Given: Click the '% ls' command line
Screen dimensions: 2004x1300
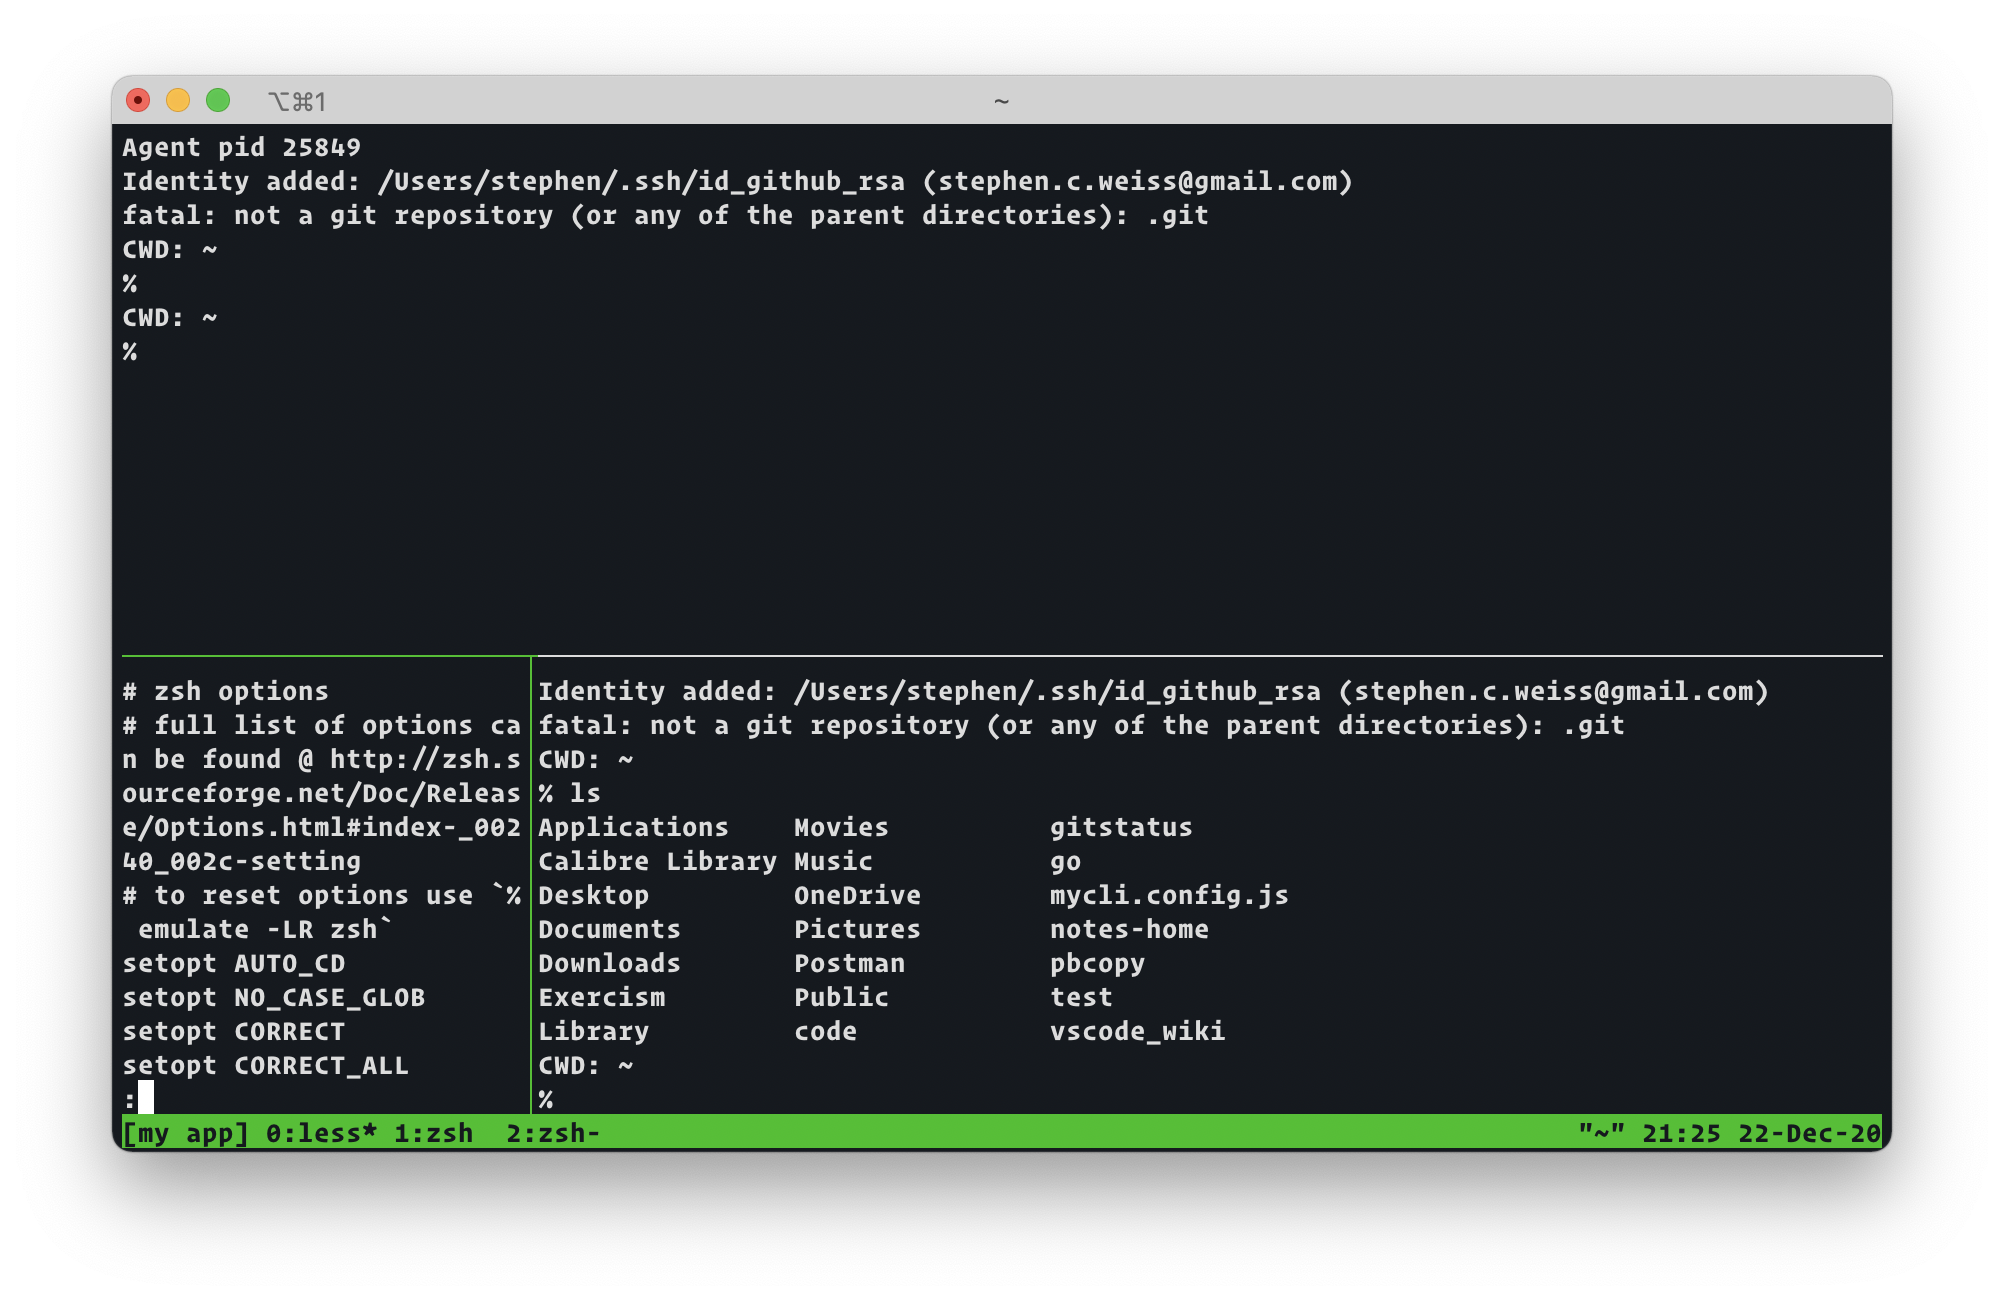Looking at the screenshot, I should coord(569,793).
